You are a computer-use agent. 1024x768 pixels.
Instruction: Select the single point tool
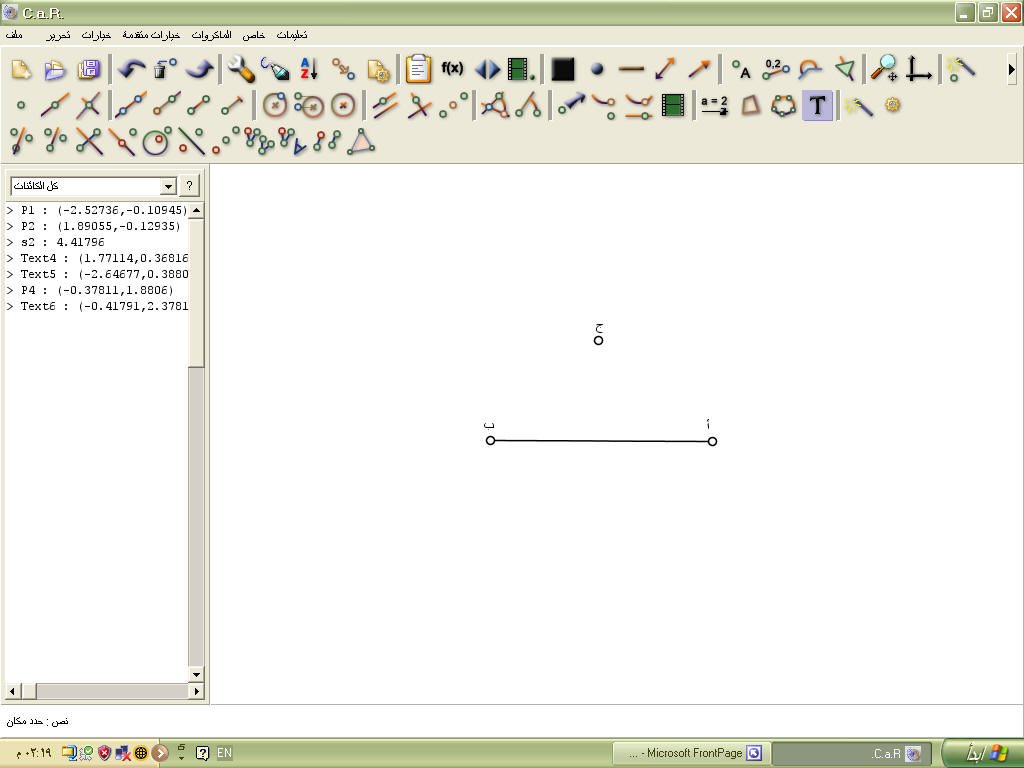pyautogui.click(x=22, y=105)
